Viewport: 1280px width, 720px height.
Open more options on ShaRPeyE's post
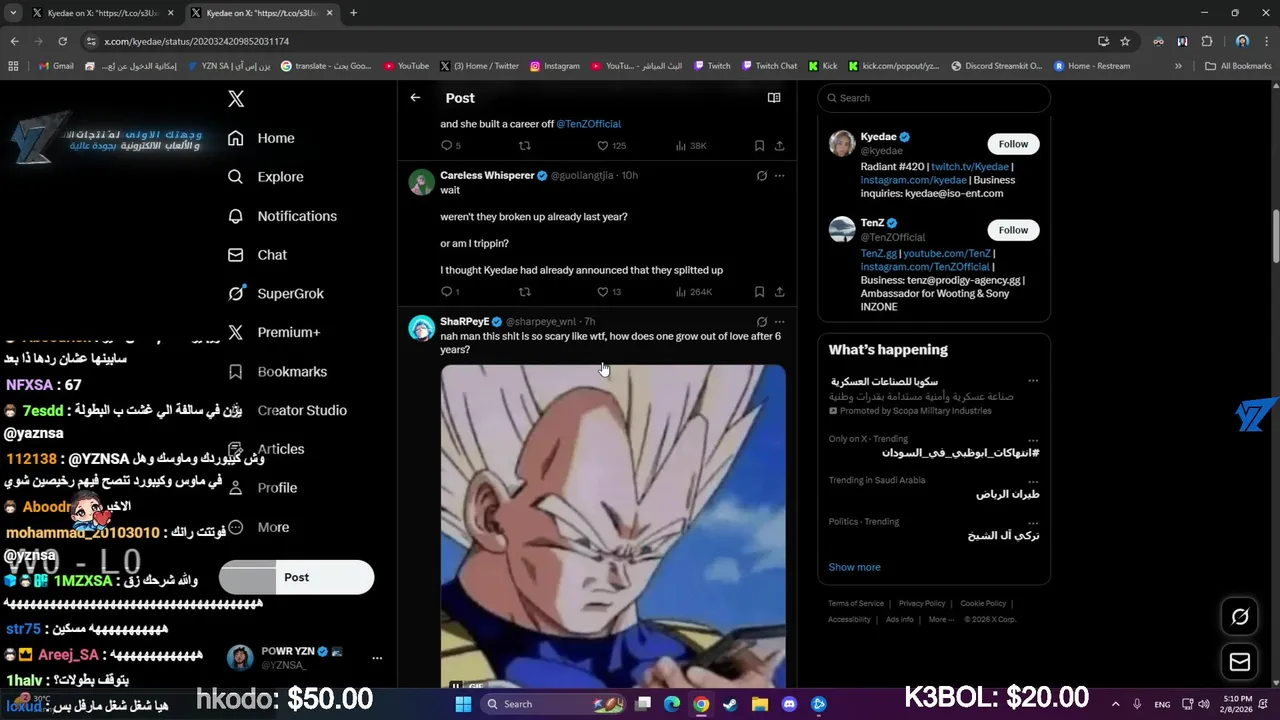pos(780,322)
